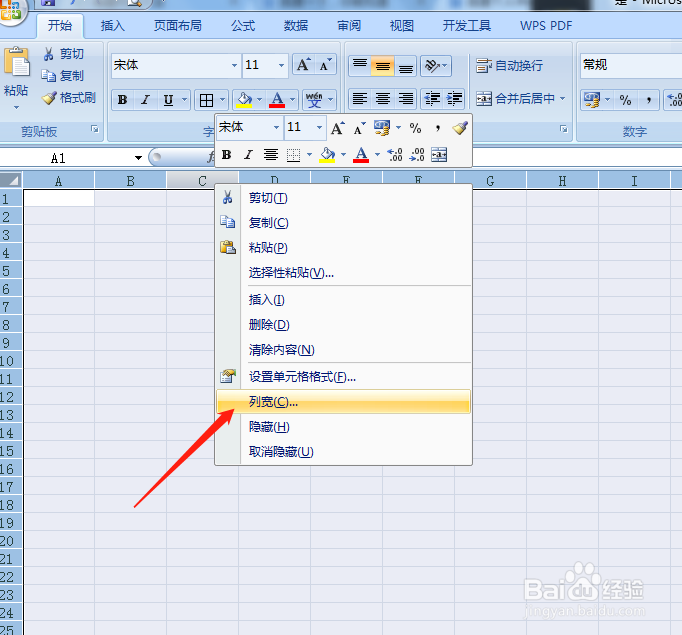Select column H header
The image size is (682, 635).
(x=562, y=181)
